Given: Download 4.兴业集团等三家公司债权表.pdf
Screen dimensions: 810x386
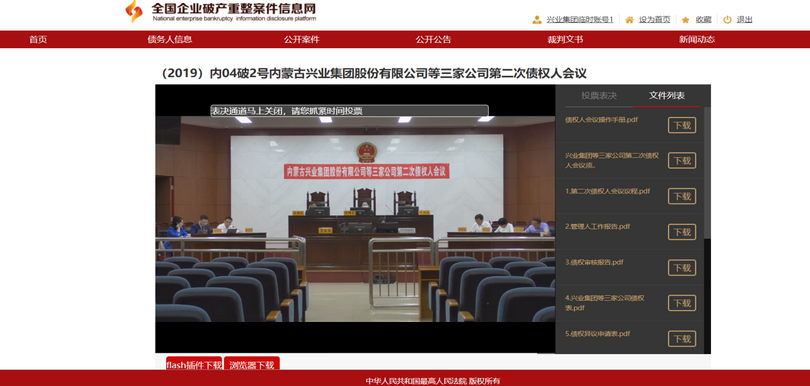Looking at the screenshot, I should pyautogui.click(x=682, y=303).
